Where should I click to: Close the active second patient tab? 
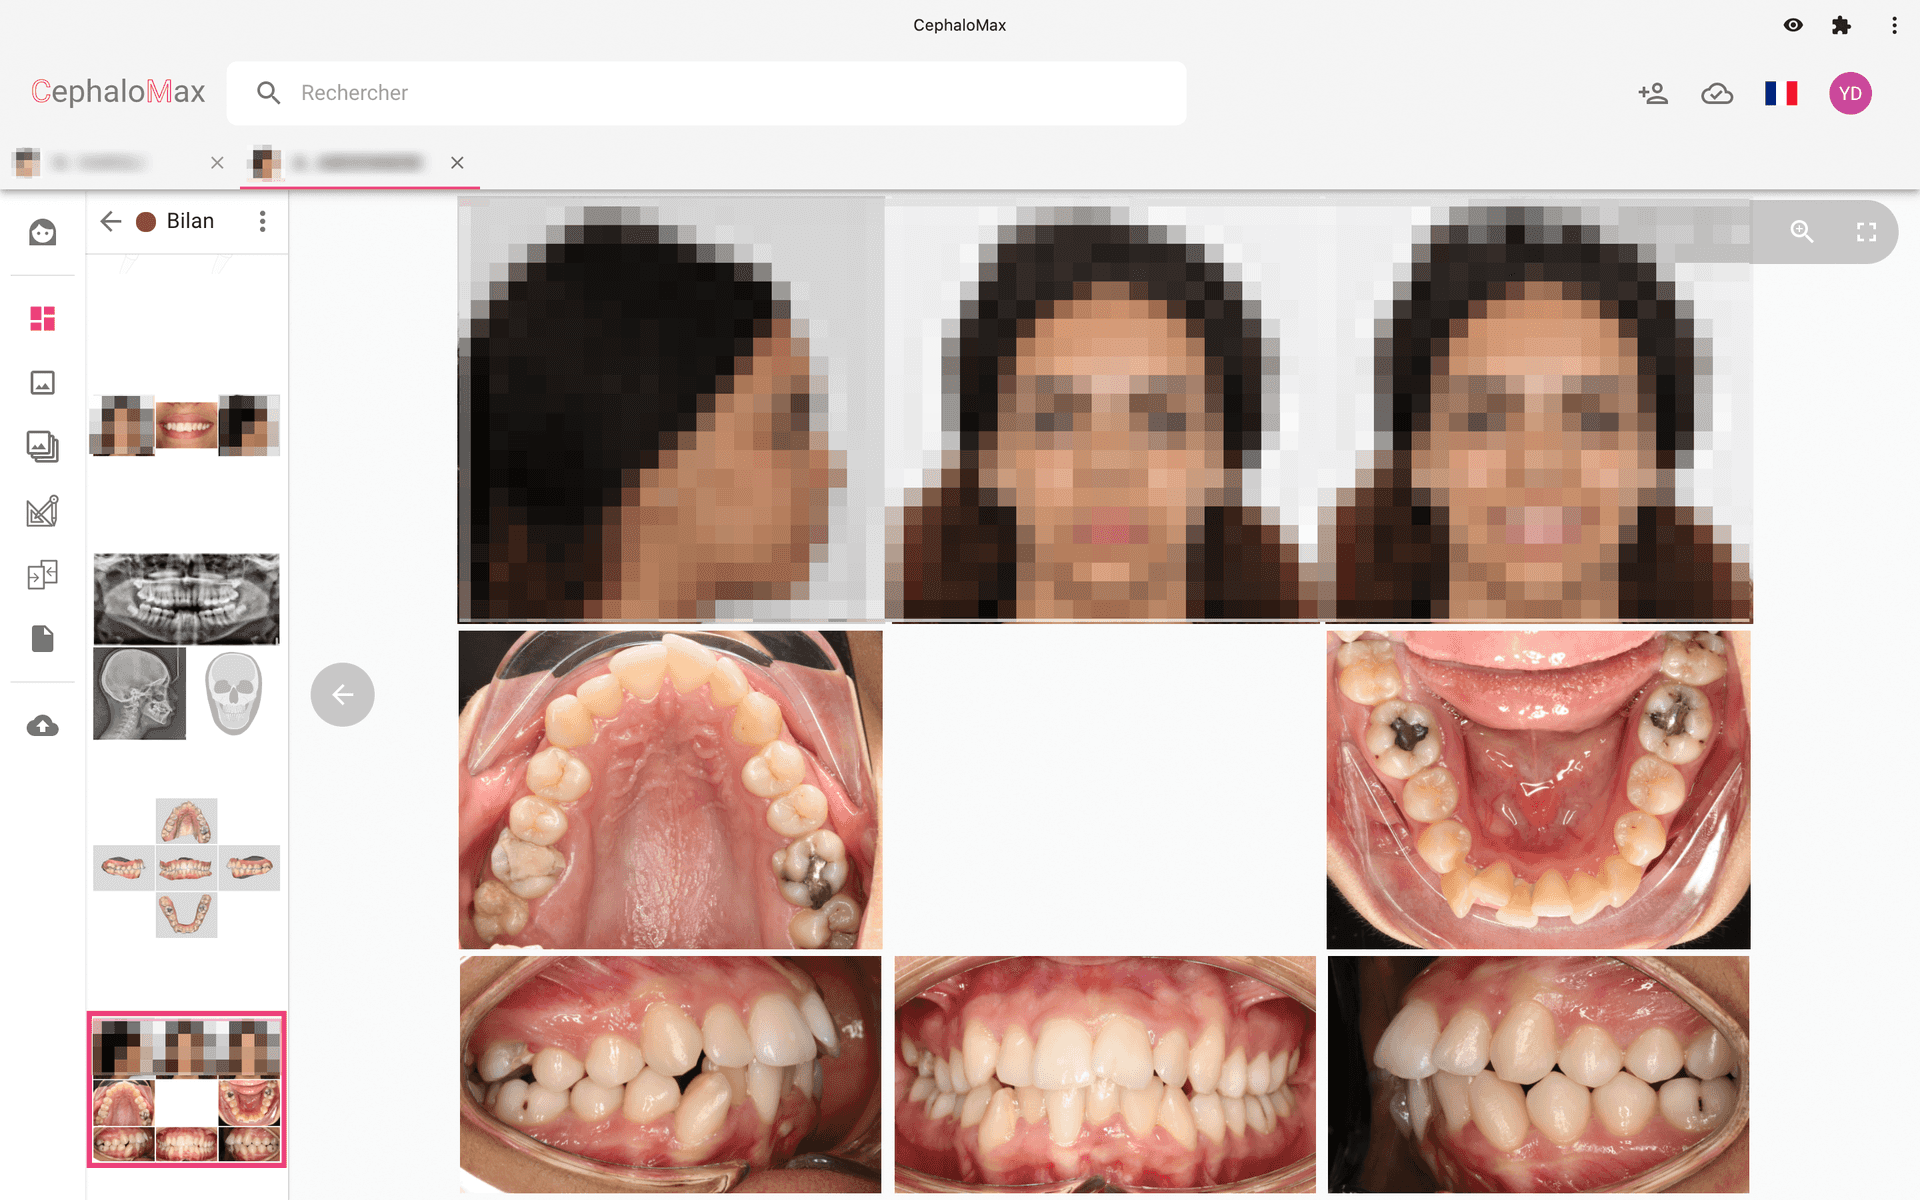point(457,162)
